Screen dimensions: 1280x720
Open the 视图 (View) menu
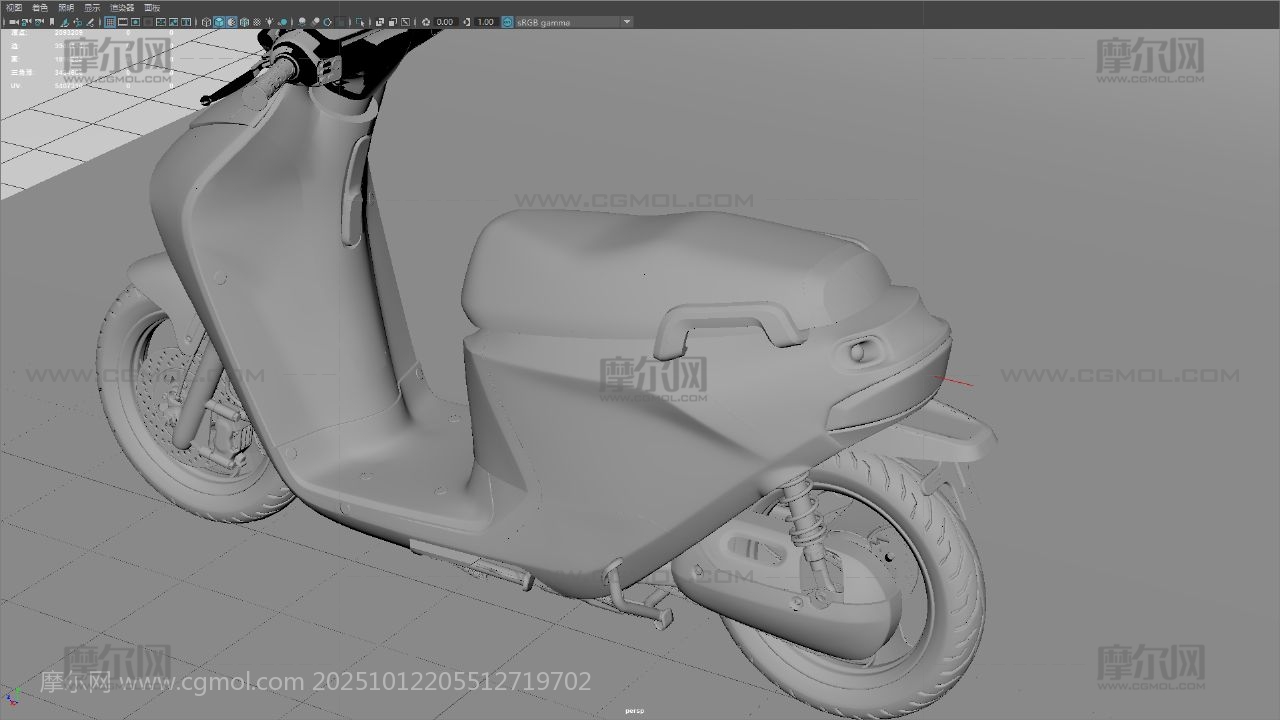tap(14, 7)
